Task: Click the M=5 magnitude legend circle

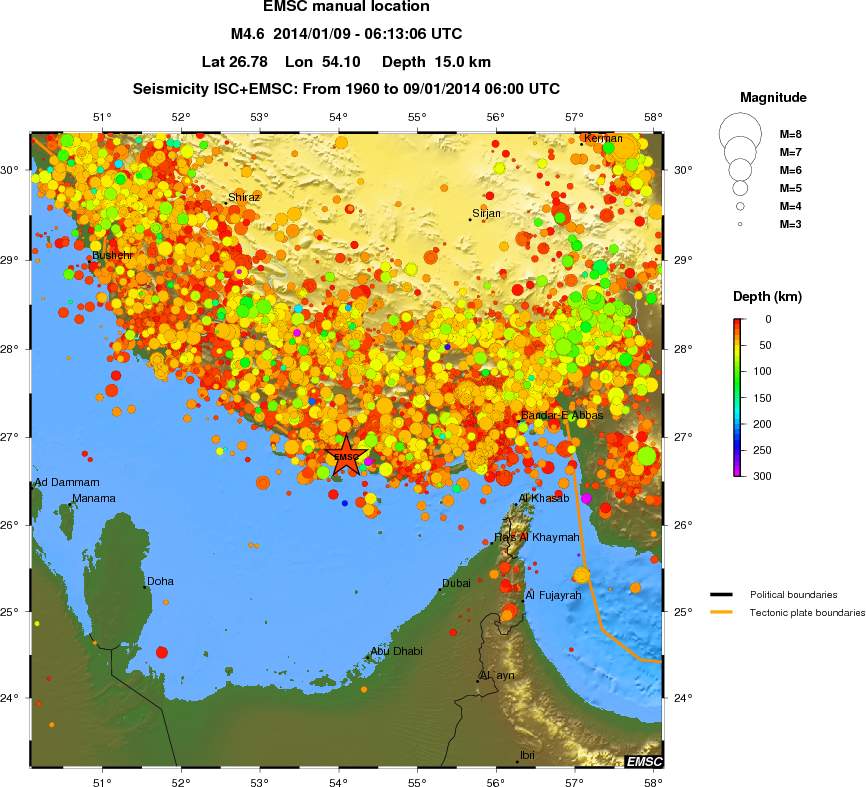Action: point(740,188)
